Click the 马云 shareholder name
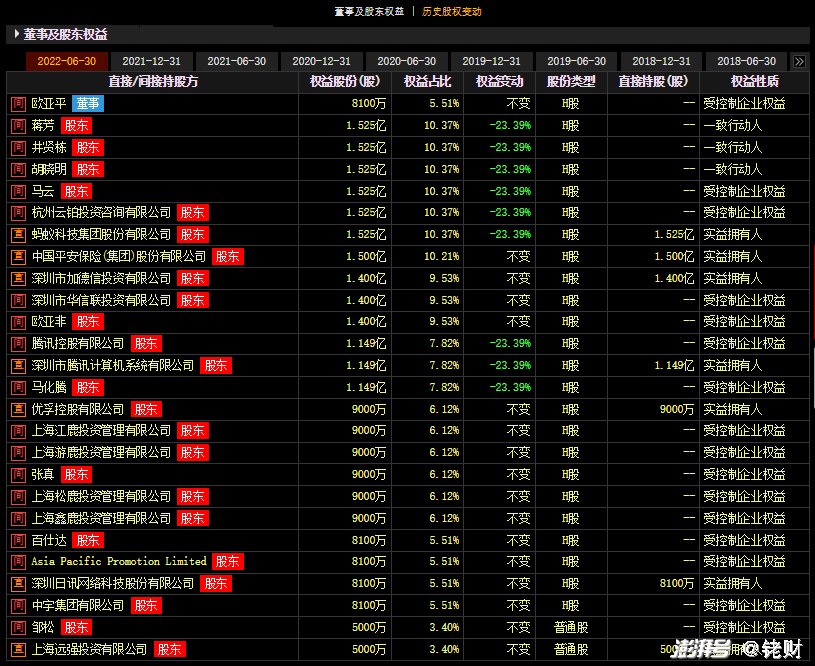The height and width of the screenshot is (666, 815). pos(43,191)
